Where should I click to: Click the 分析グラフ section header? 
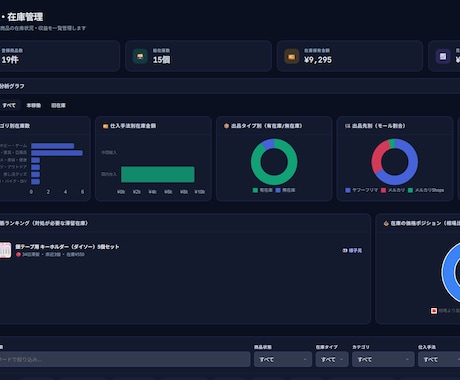pyautogui.click(x=12, y=86)
